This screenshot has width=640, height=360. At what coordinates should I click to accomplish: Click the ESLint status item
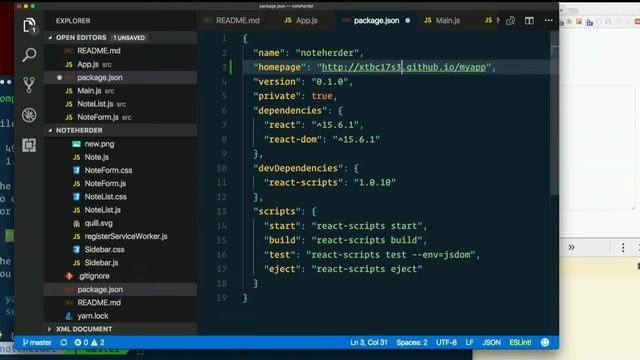pyautogui.click(x=520, y=342)
